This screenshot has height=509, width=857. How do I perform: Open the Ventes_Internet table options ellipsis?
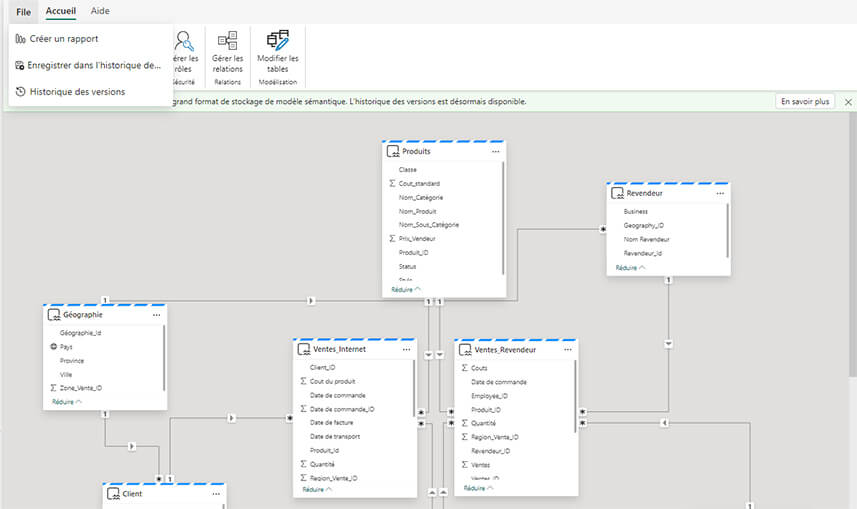coord(406,349)
